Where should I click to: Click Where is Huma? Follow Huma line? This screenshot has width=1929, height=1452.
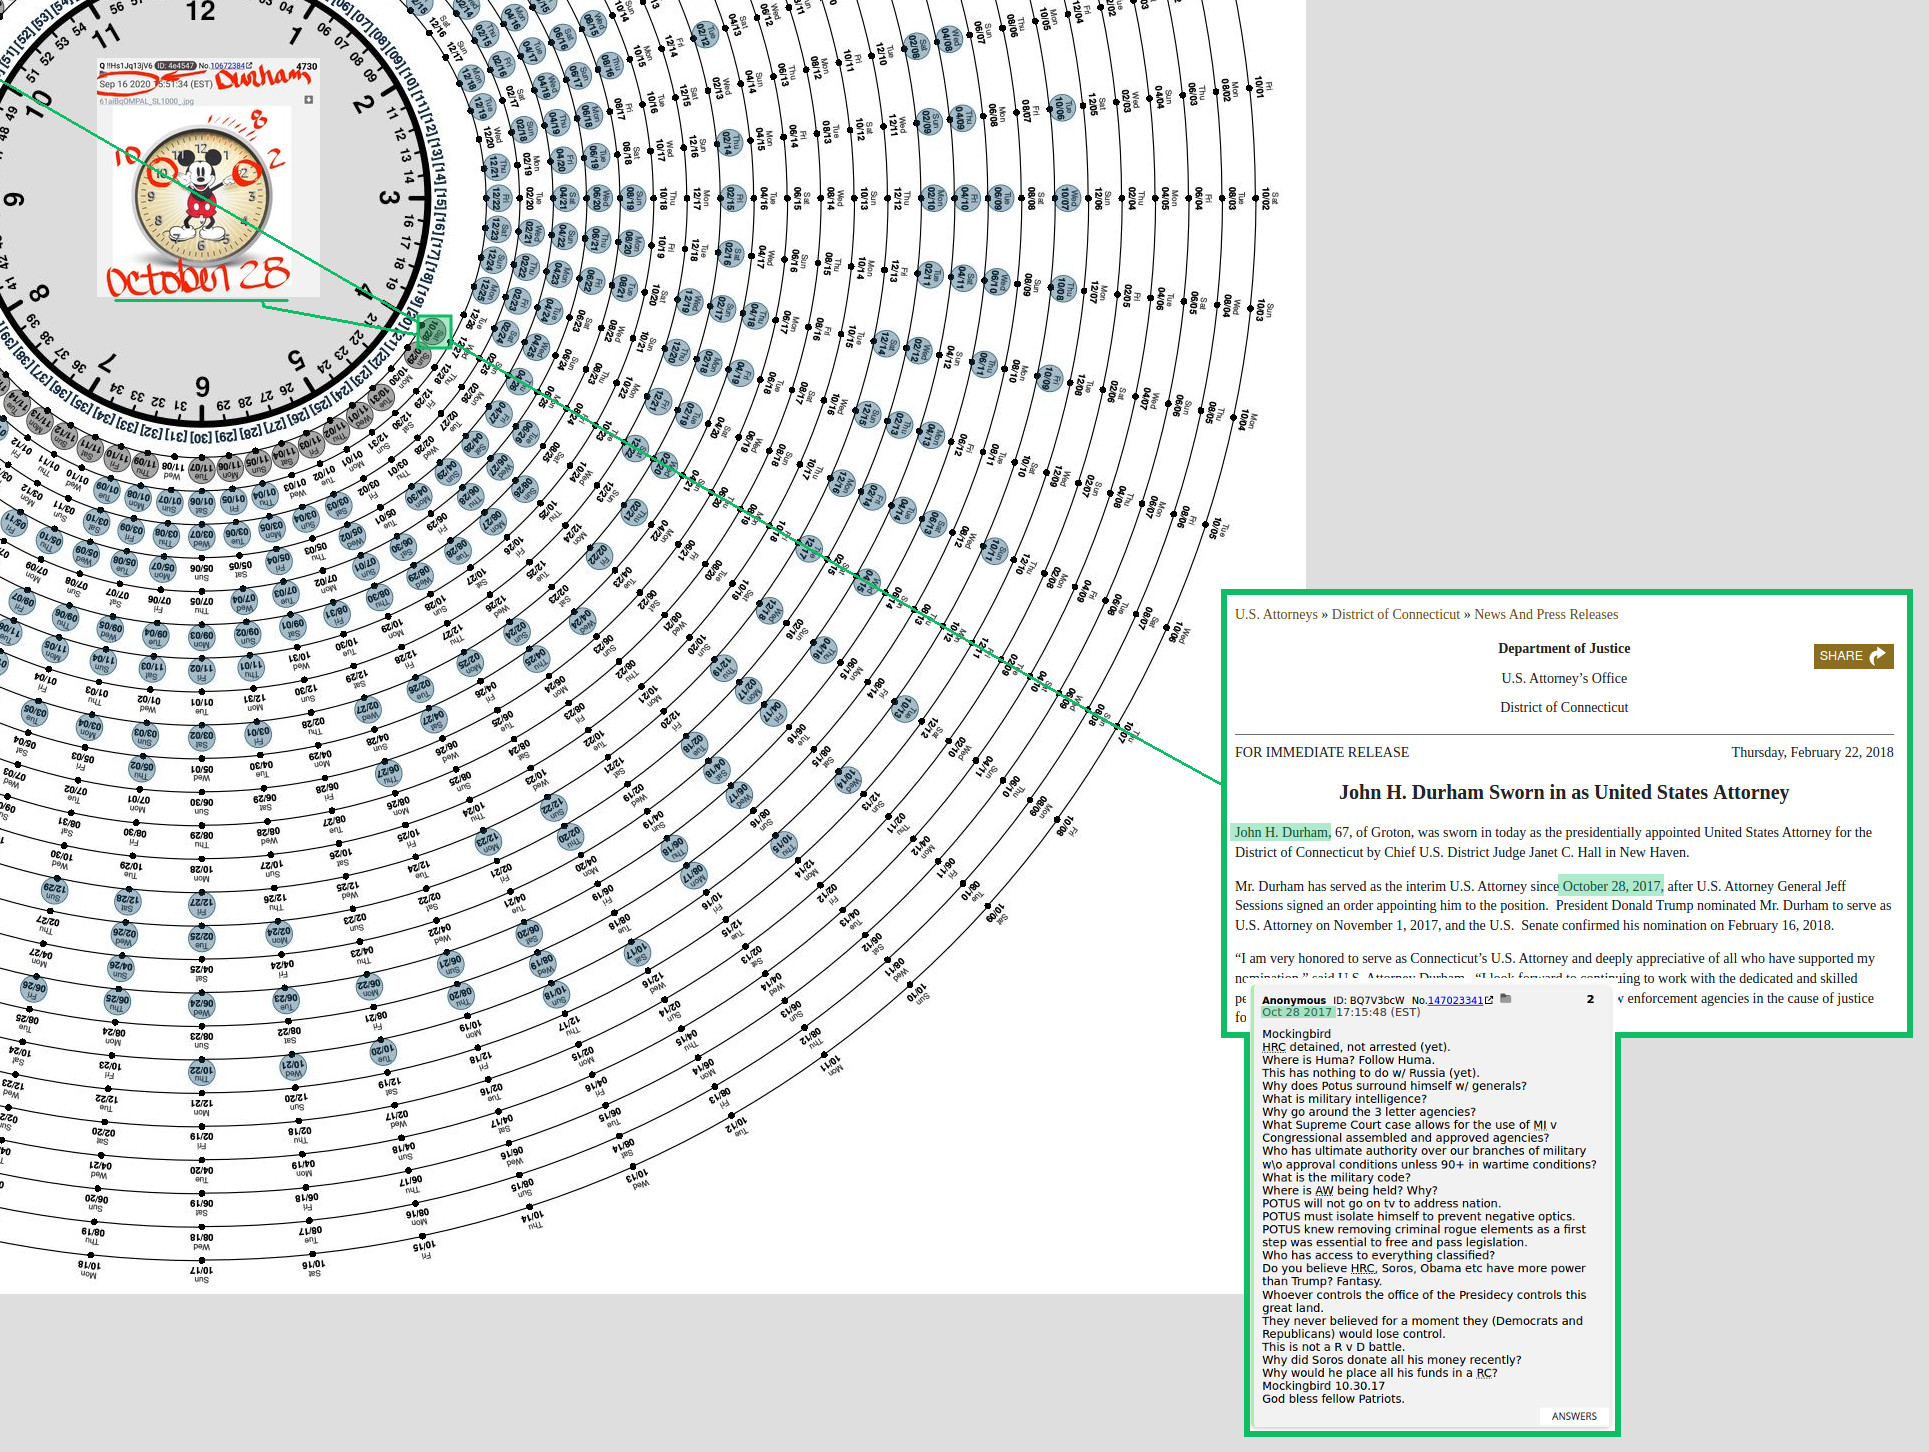pos(1348,1060)
